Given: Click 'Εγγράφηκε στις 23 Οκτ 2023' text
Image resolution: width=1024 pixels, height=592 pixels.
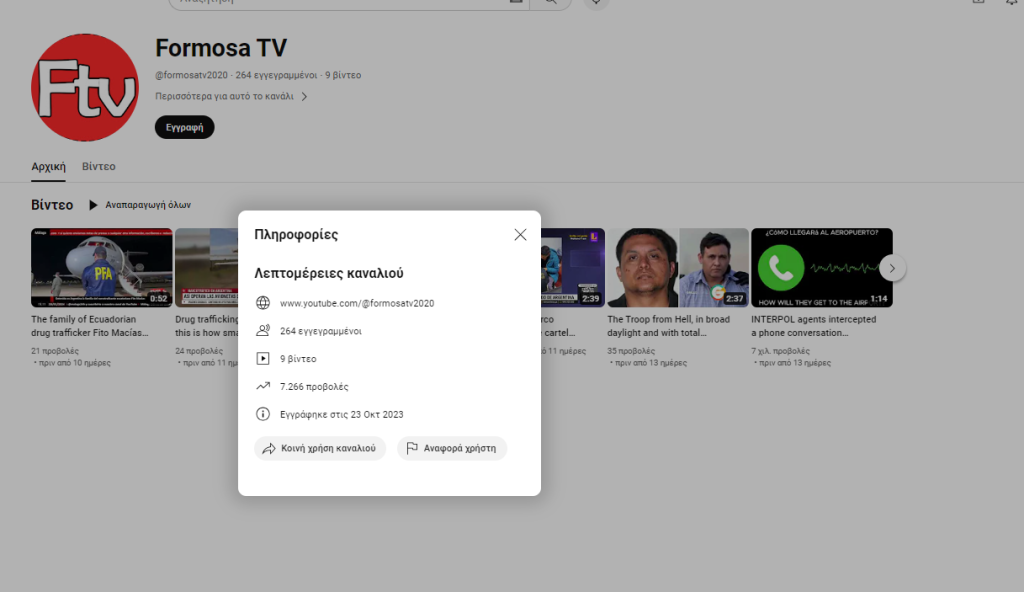Looking at the screenshot, I should [x=342, y=414].
